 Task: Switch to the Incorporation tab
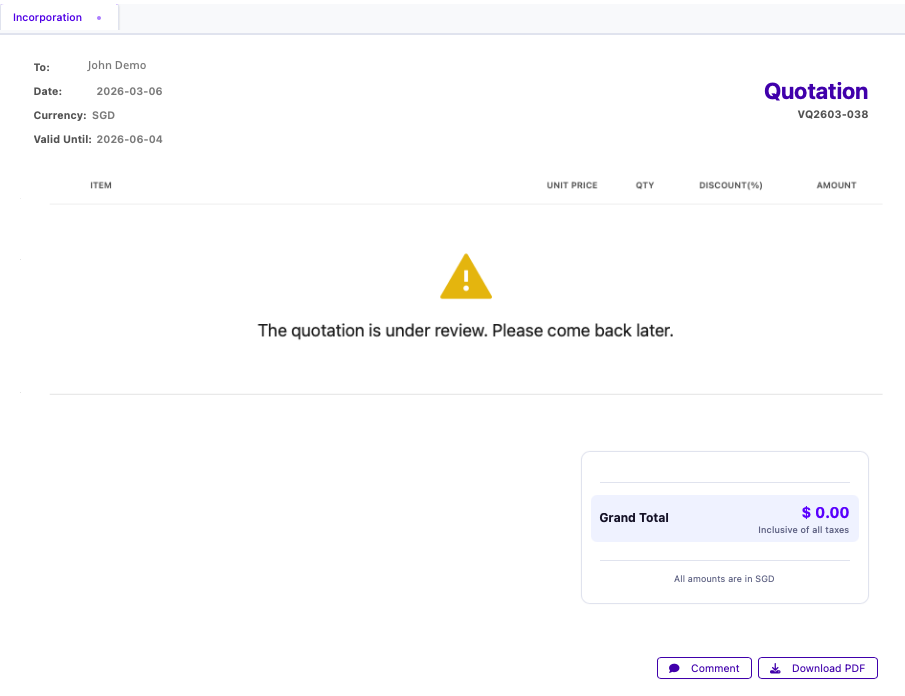tap(47, 17)
